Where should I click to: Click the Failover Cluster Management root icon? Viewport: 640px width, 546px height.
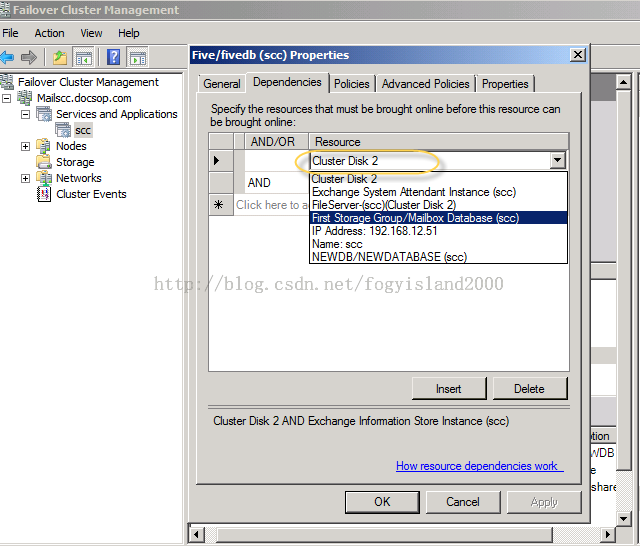click(7, 82)
